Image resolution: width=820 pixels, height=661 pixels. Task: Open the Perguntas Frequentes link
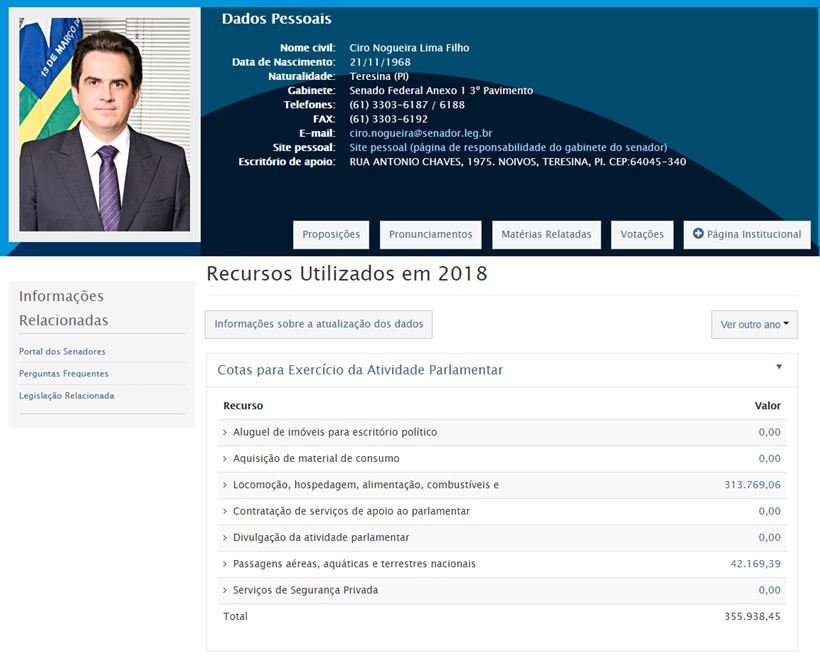pyautogui.click(x=64, y=373)
